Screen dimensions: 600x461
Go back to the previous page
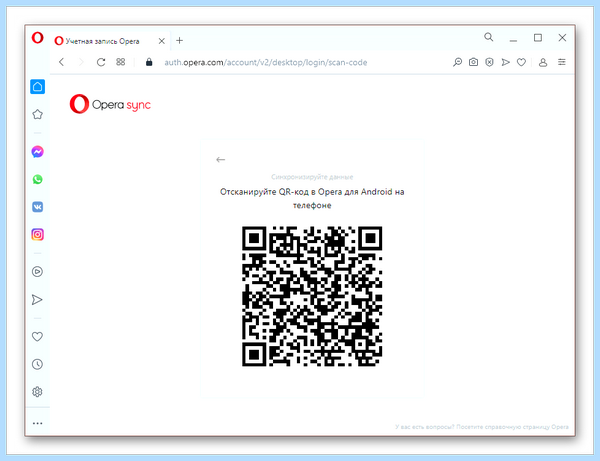[x=62, y=62]
